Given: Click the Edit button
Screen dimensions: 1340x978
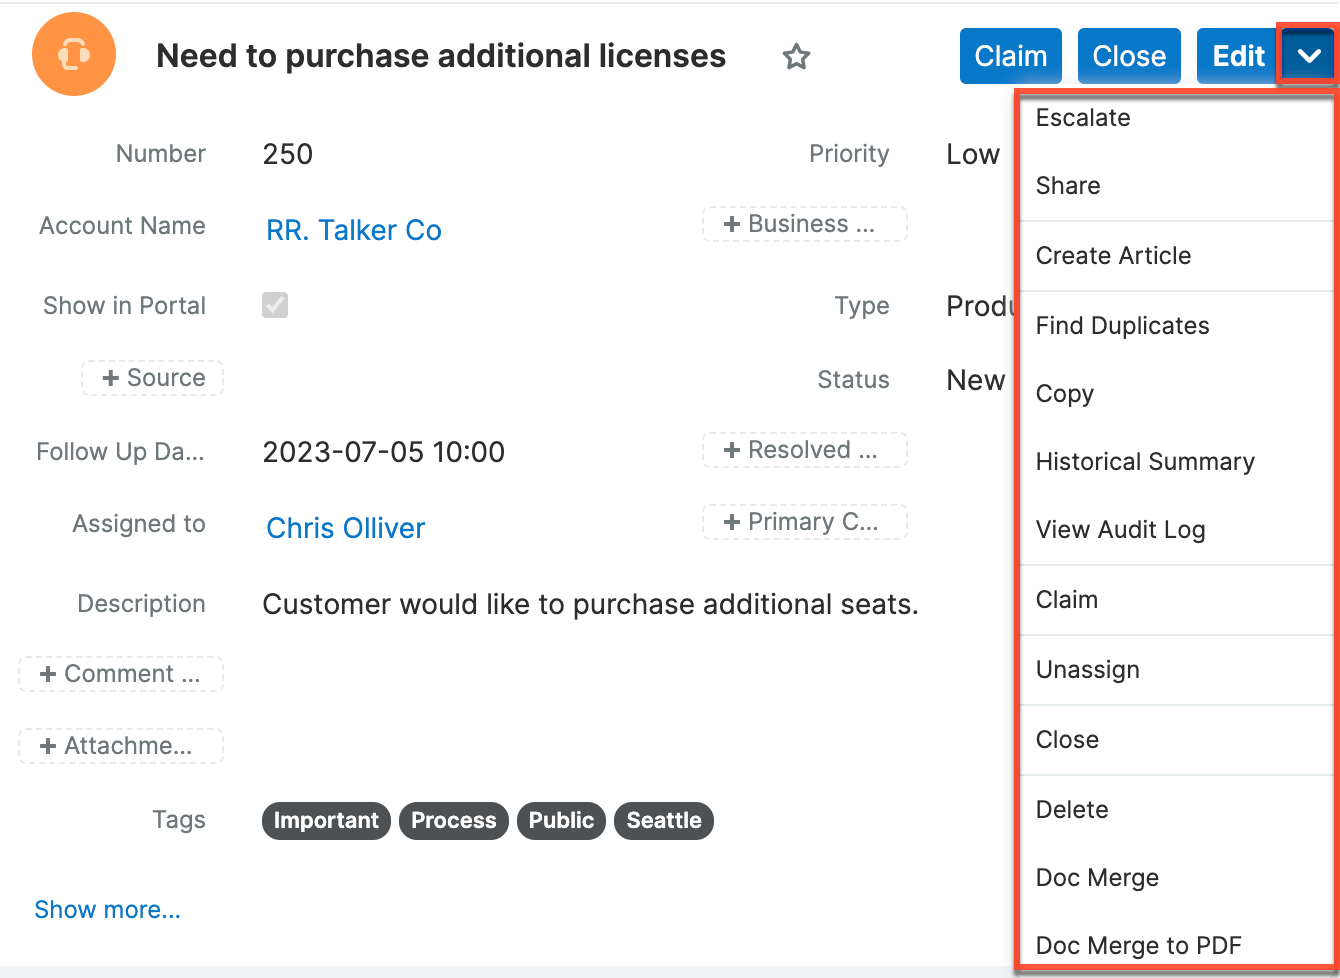Looking at the screenshot, I should (x=1238, y=56).
